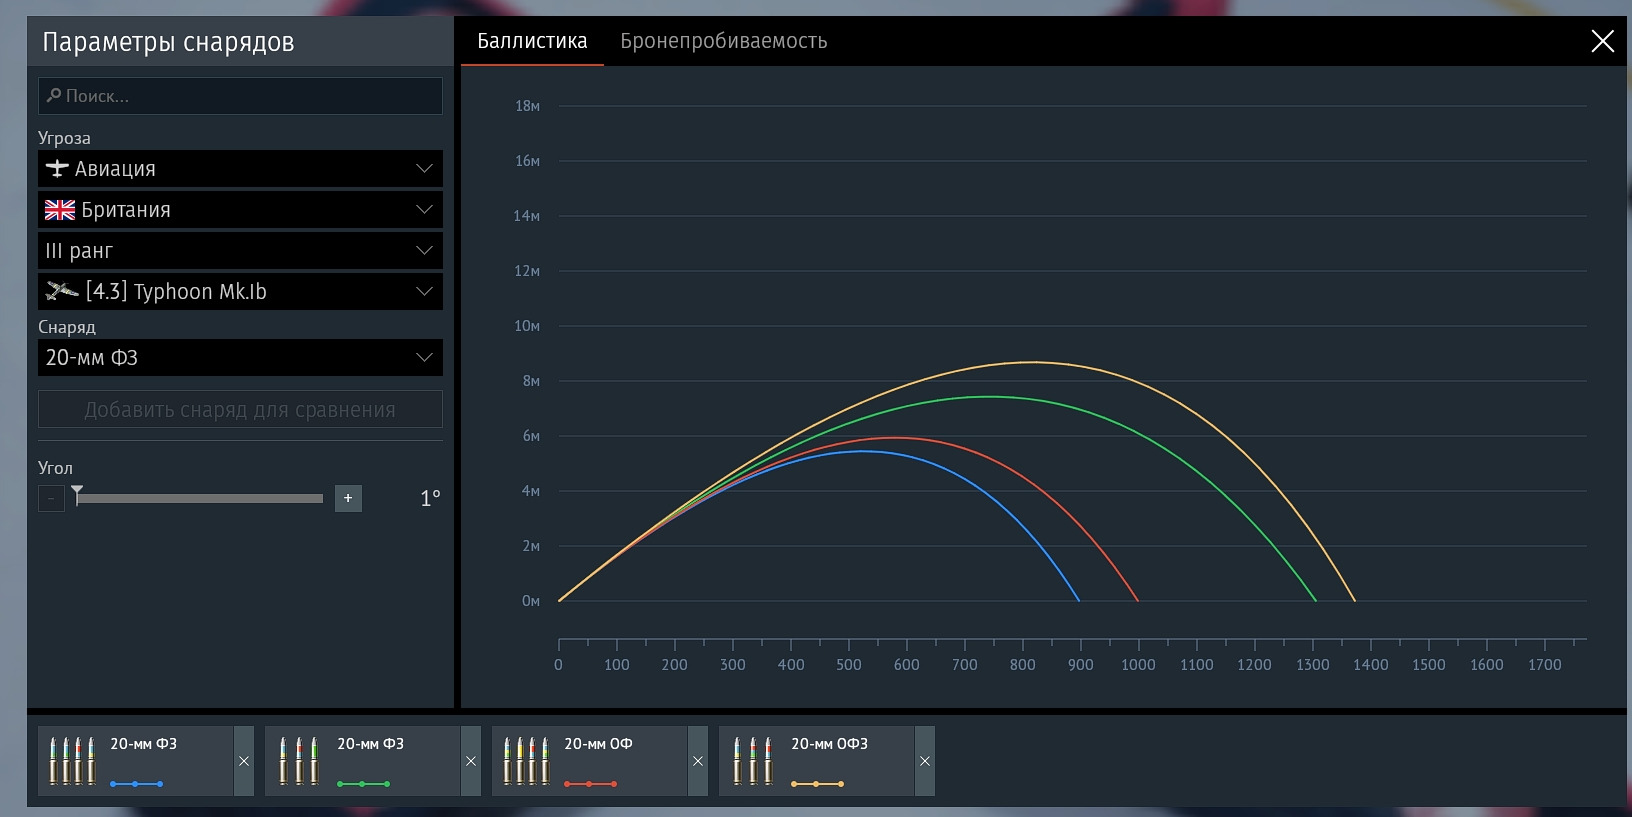Click the Поиск search field
The image size is (1632, 817).
pos(240,96)
